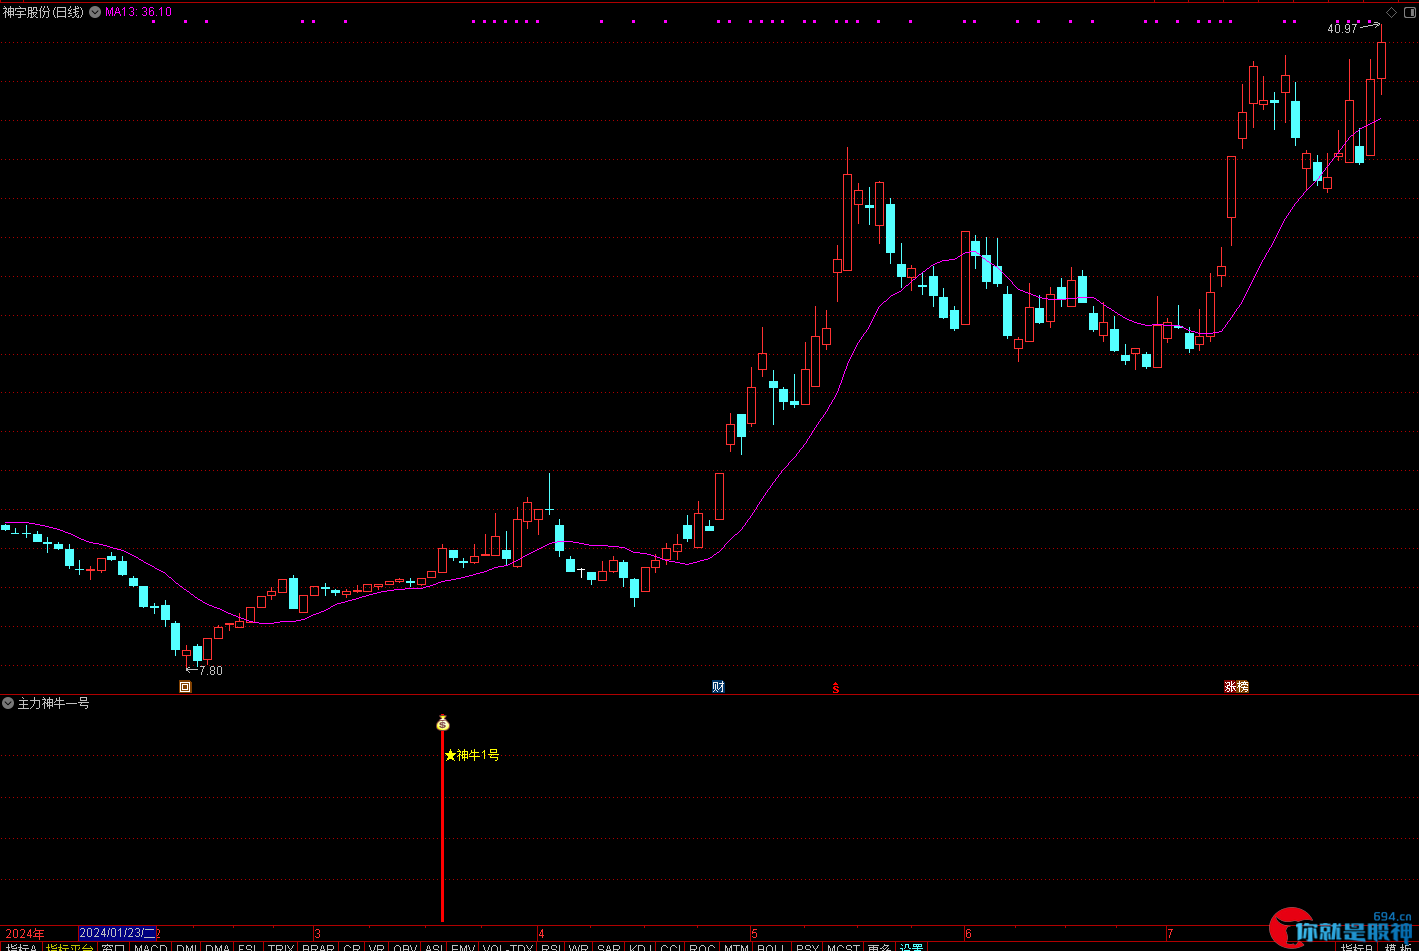Open the OBV indicator tab
The width and height of the screenshot is (1419, 951).
point(405,946)
